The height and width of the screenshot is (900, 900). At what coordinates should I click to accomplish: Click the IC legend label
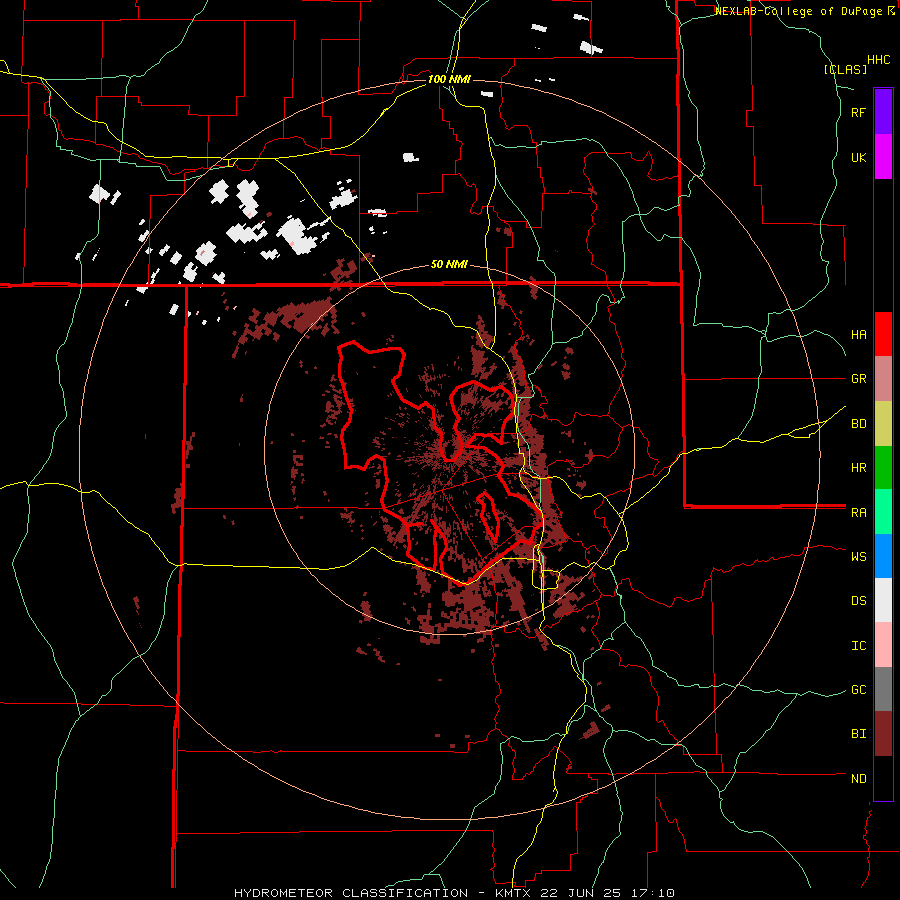coord(858,646)
